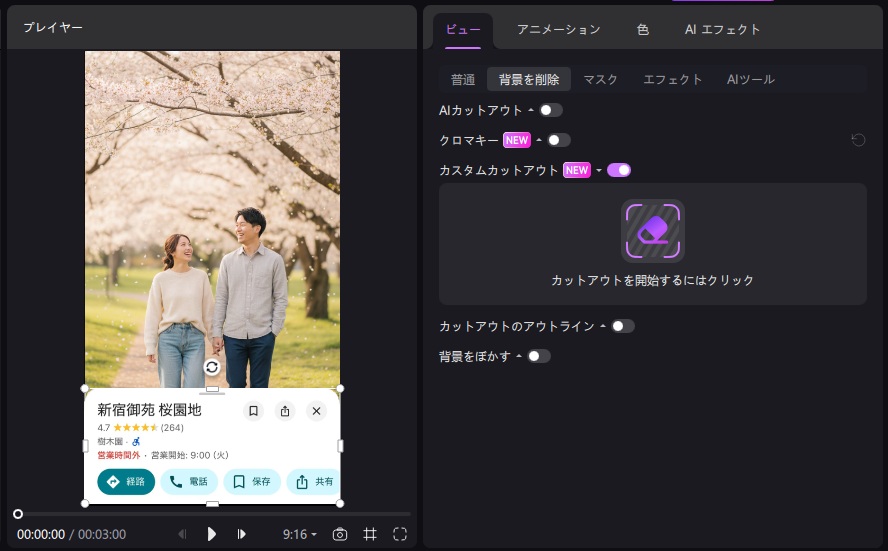Close the map card with X icon
The height and width of the screenshot is (551, 888).
tap(317, 411)
